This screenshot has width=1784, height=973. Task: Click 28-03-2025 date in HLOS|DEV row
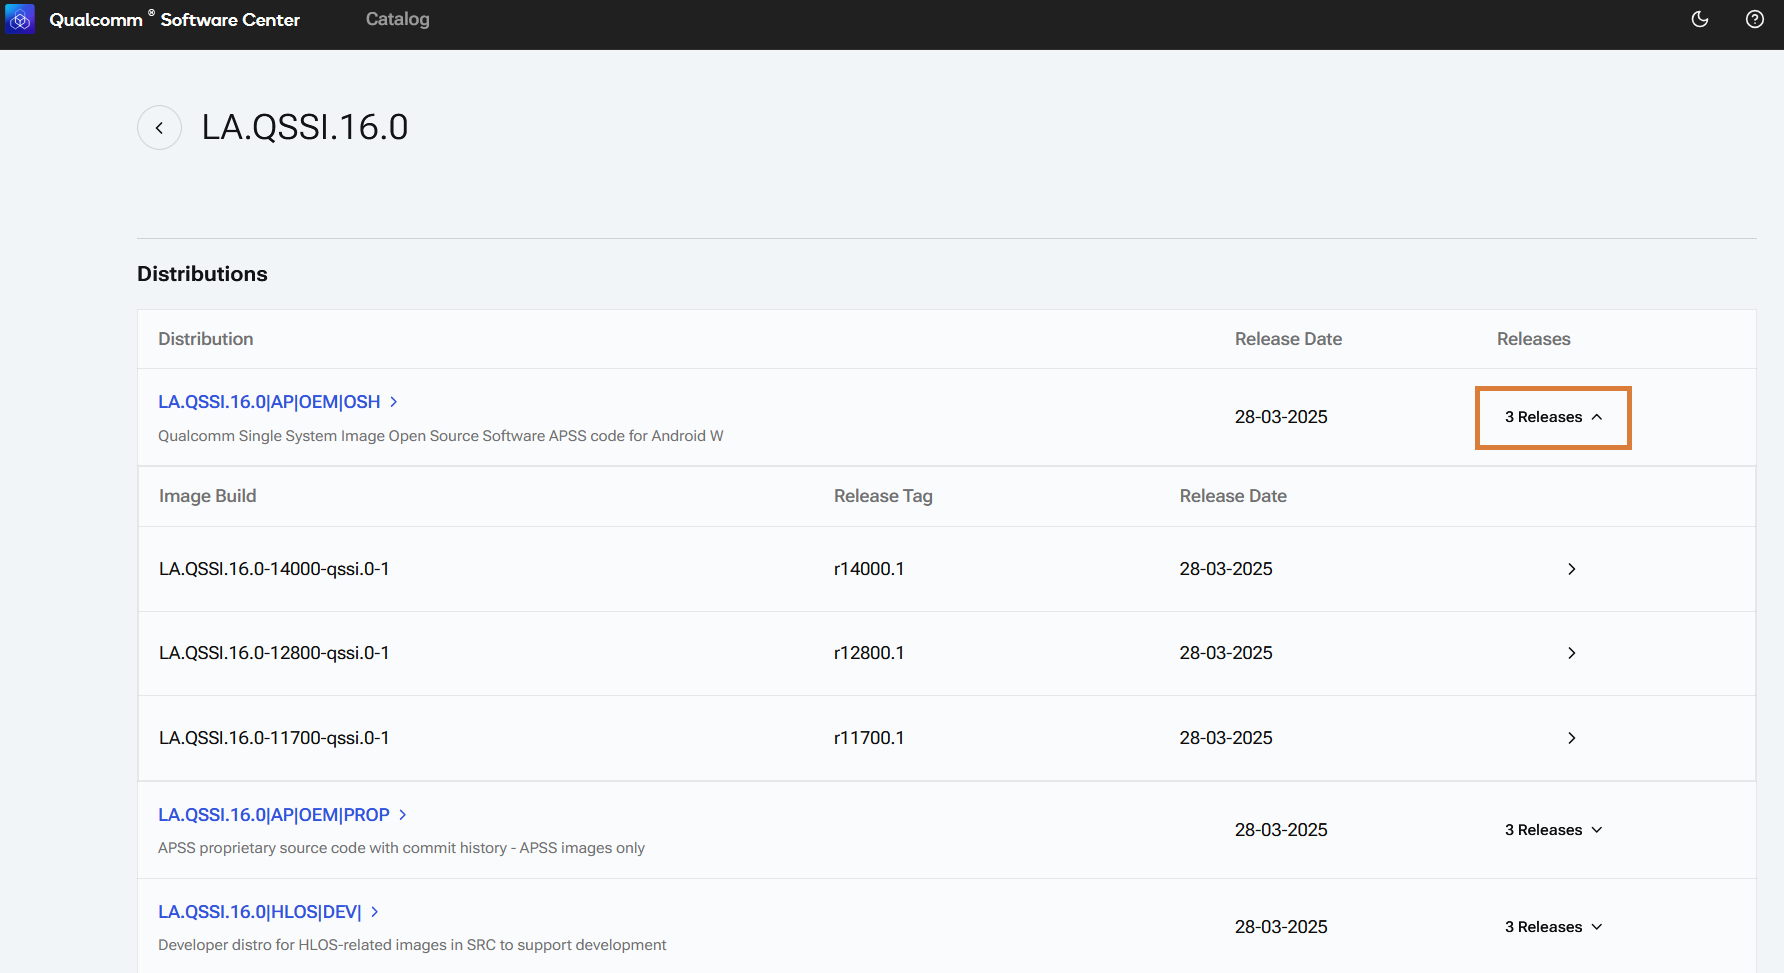click(x=1281, y=927)
